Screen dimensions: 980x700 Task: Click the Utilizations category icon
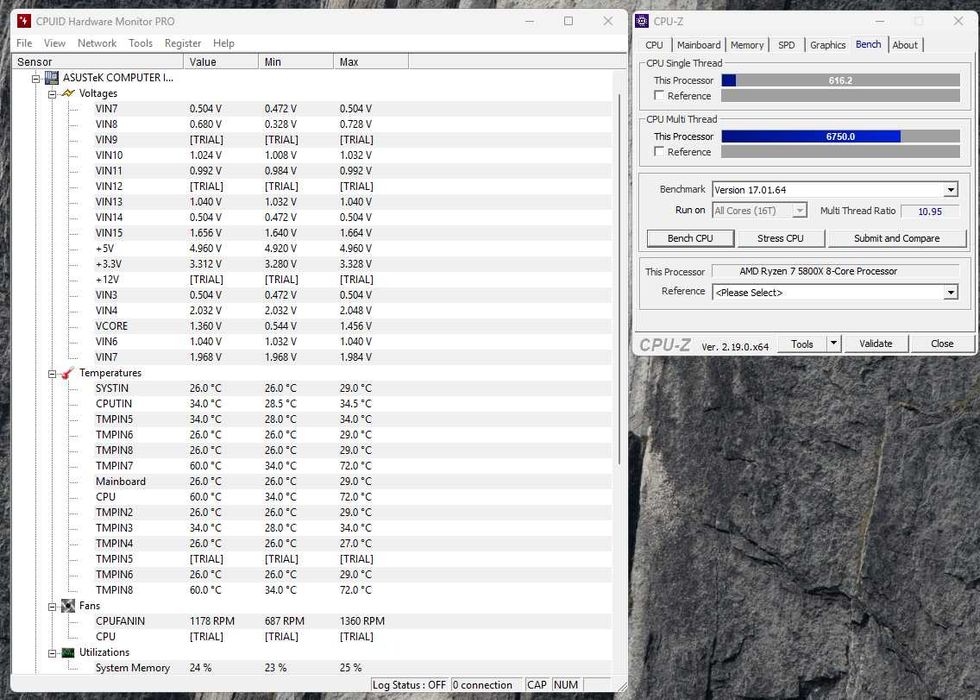68,652
